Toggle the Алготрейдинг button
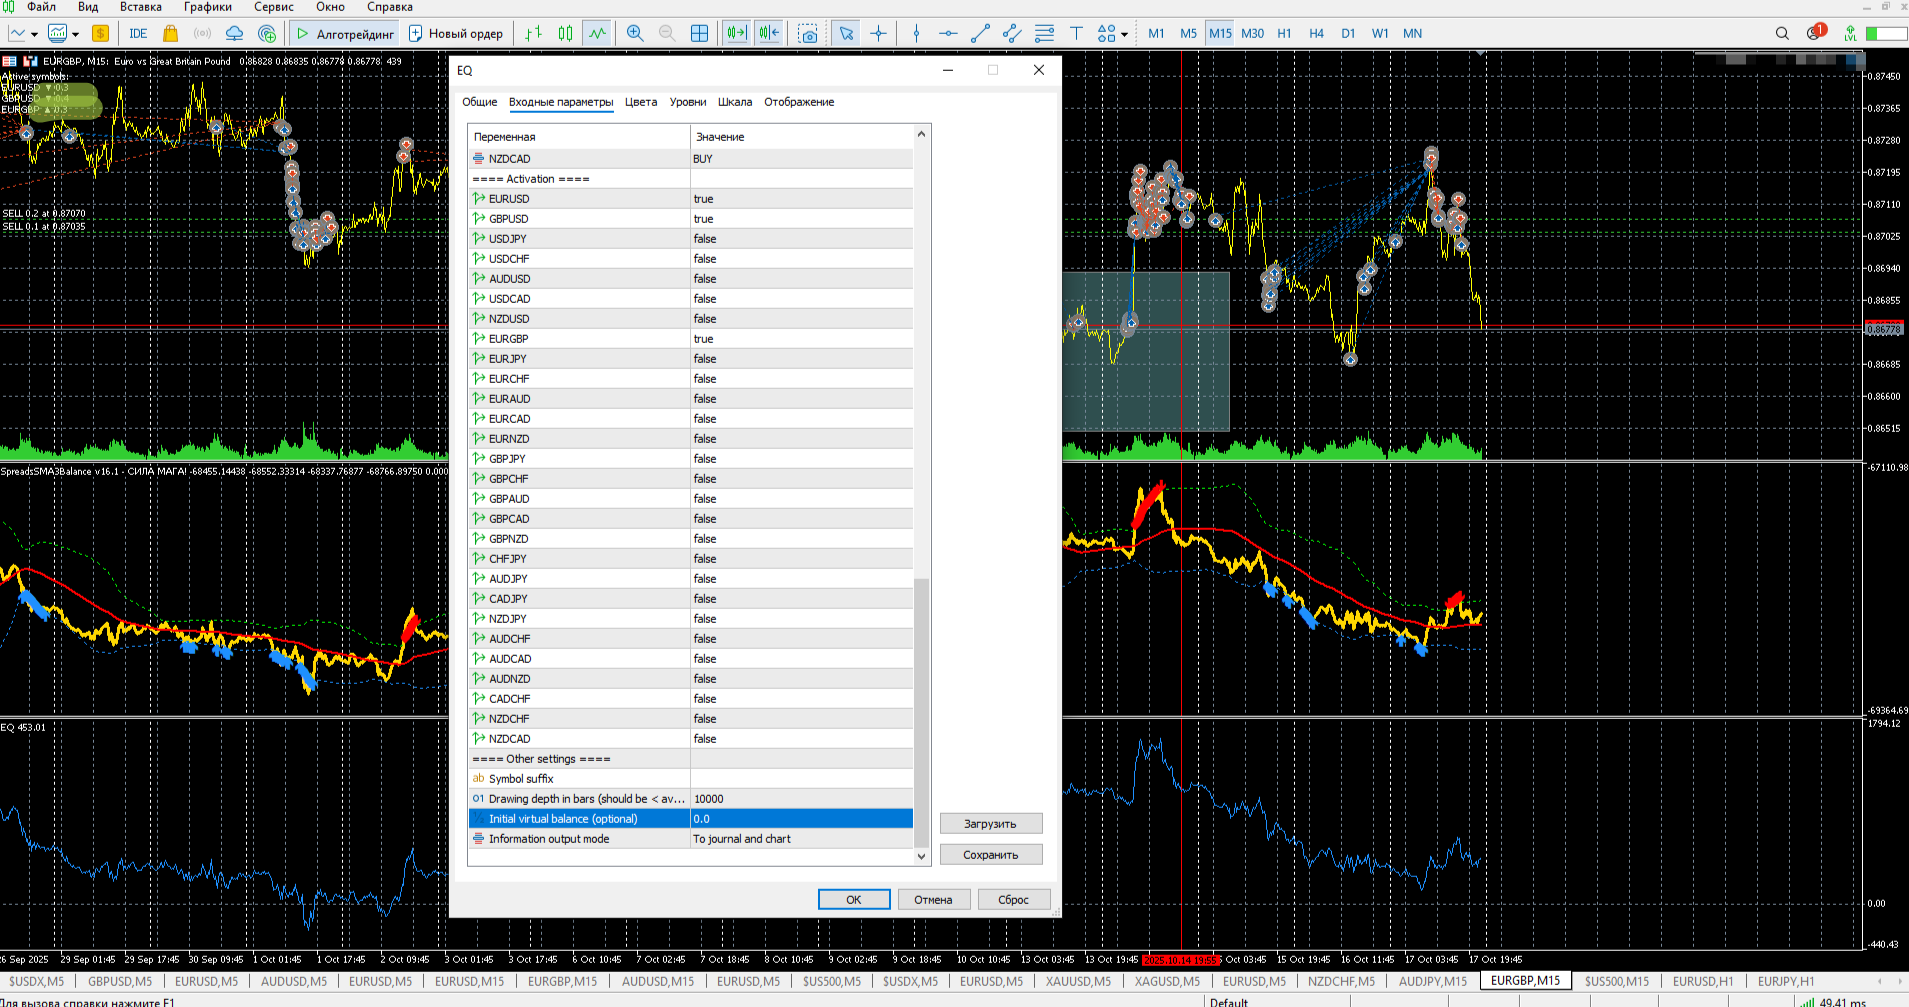Viewport: 1909px width, 1007px height. [345, 33]
